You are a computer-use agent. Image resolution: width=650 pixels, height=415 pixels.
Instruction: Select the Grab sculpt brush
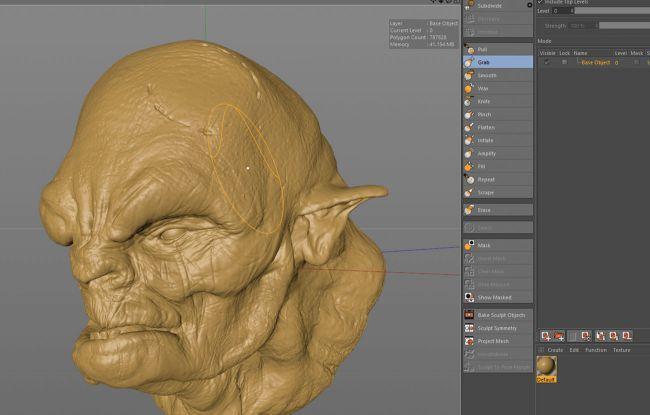coord(497,62)
